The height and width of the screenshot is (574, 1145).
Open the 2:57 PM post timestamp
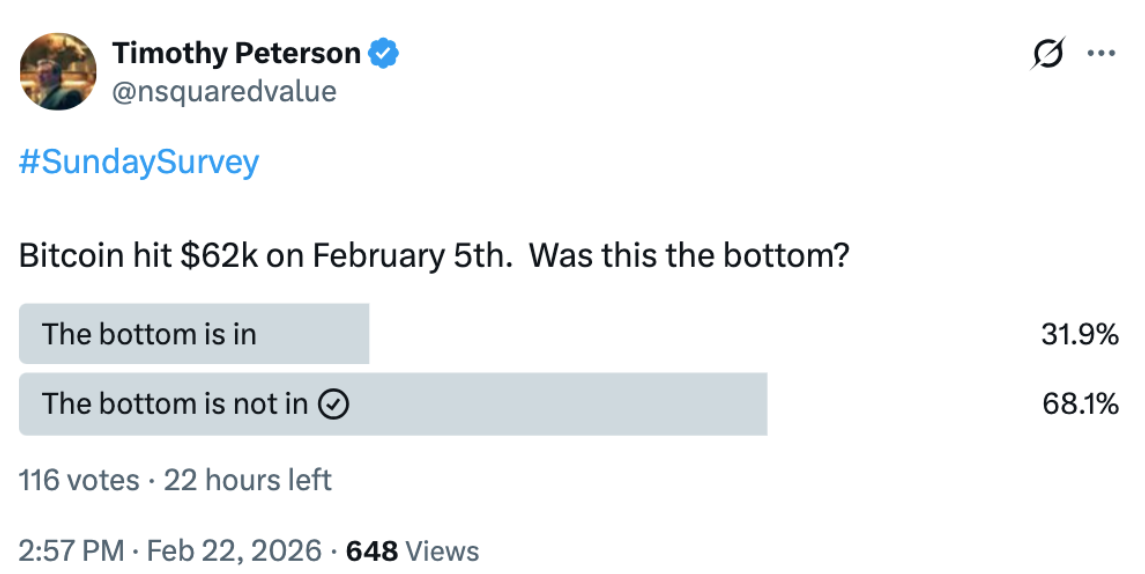pyautogui.click(x=72, y=550)
